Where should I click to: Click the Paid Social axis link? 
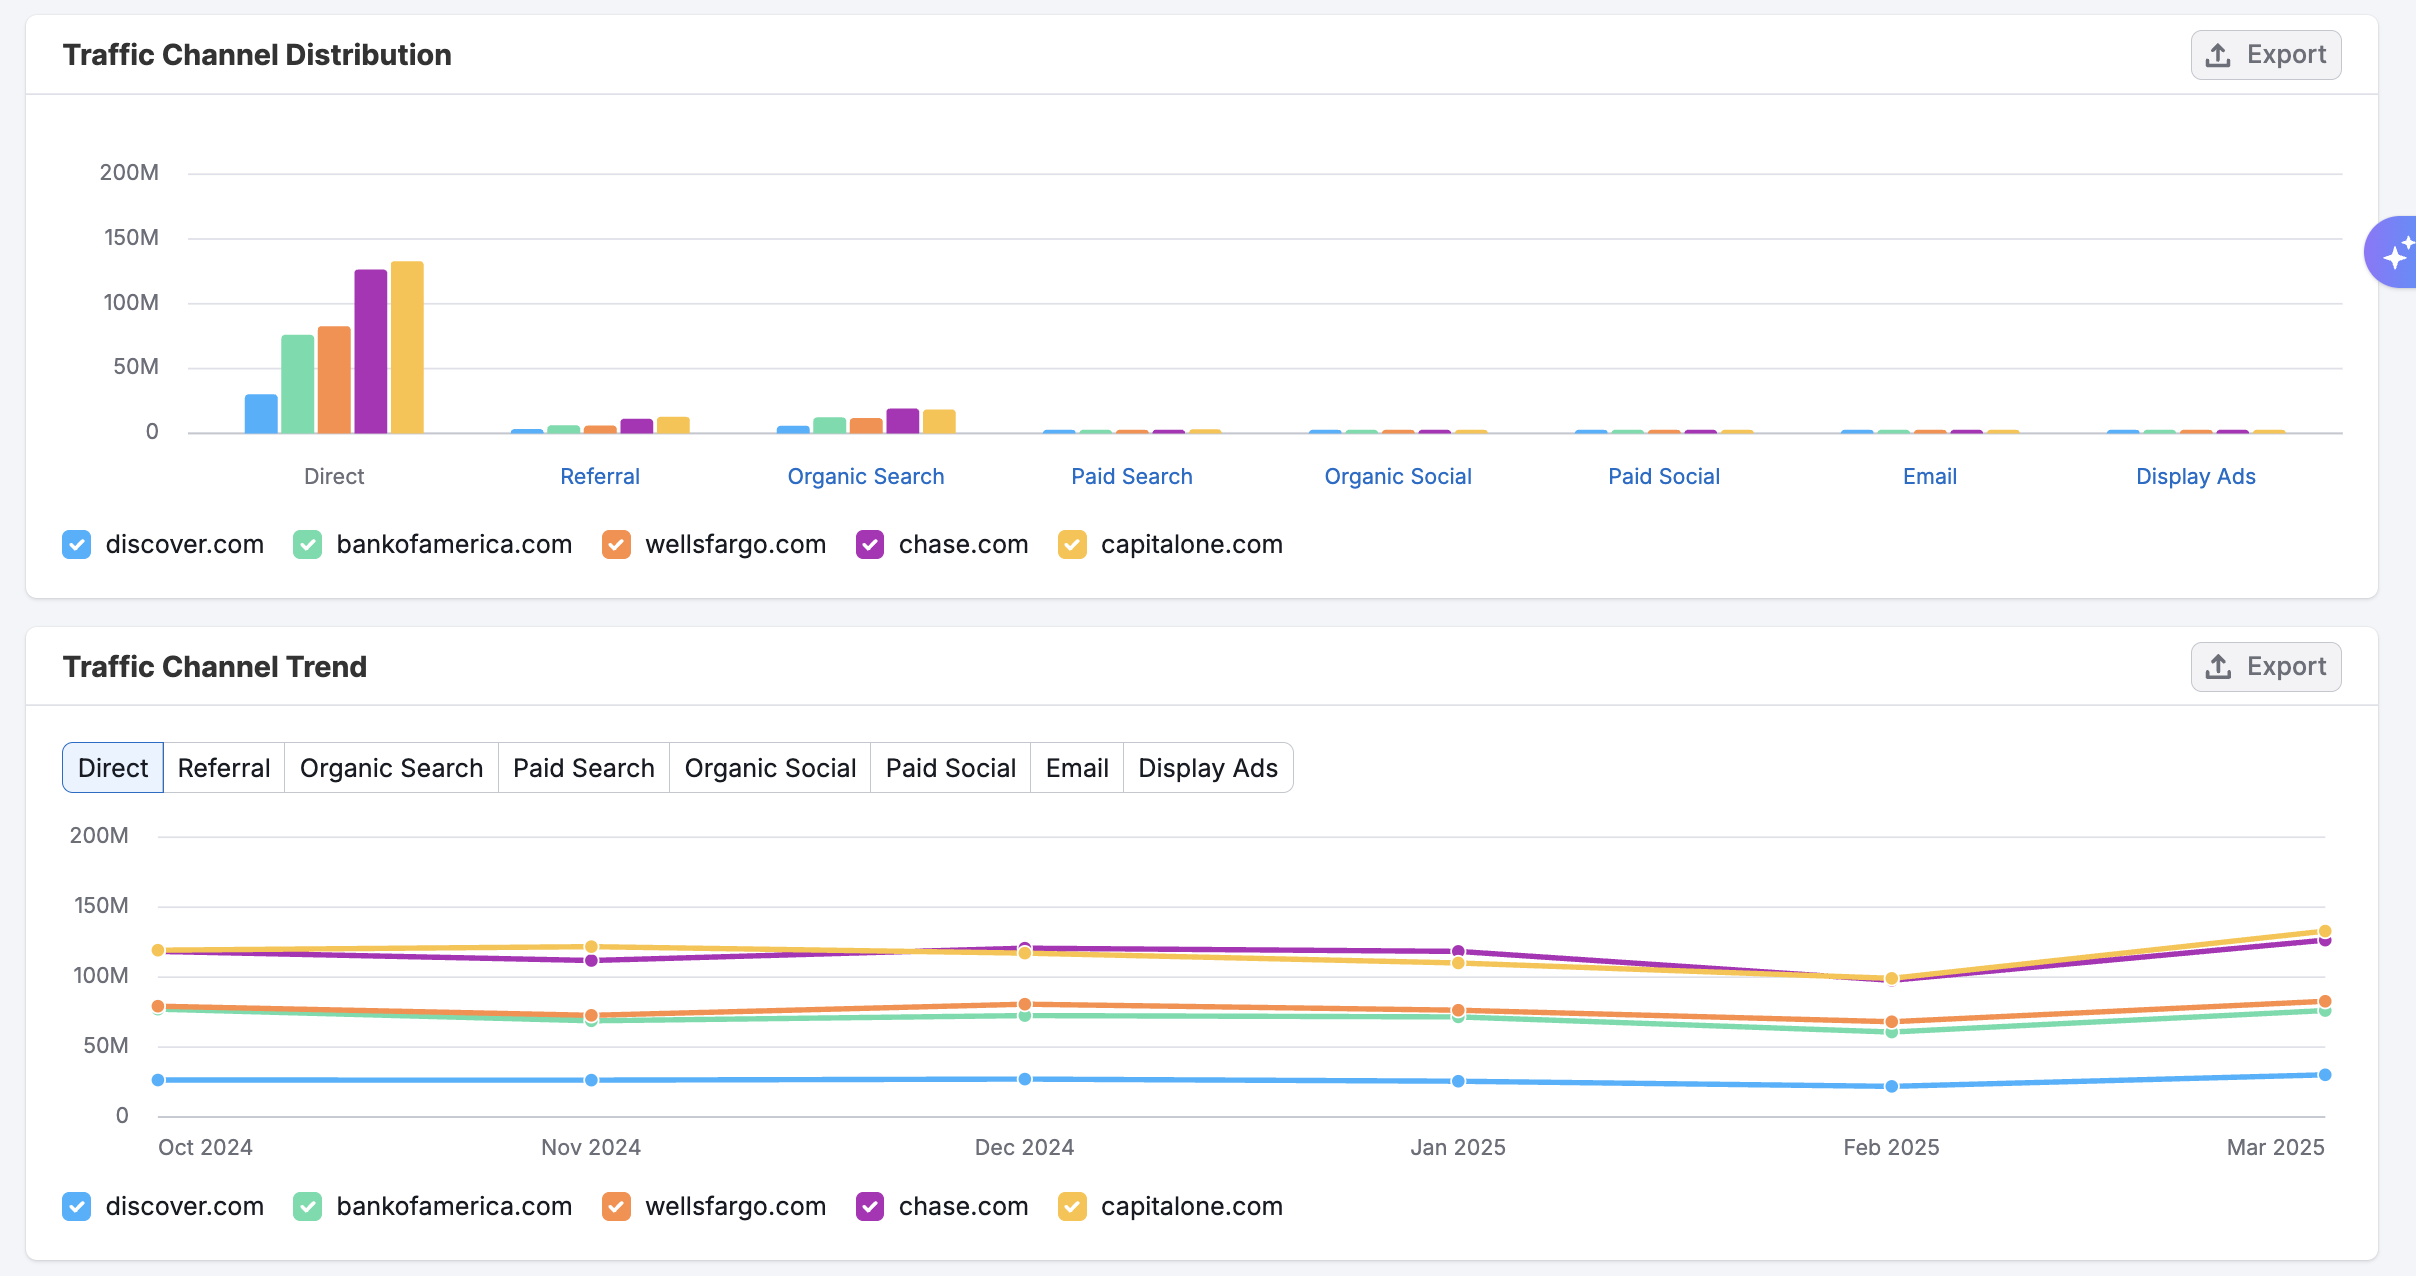1663,477
